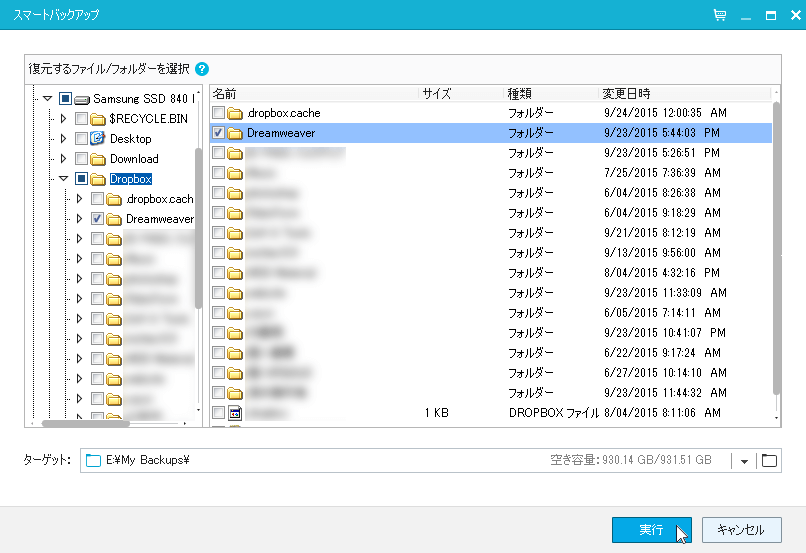This screenshot has width=806, height=553.
Task: Click the date 7/25/2015 7:36:39 AM
Action: [662, 173]
